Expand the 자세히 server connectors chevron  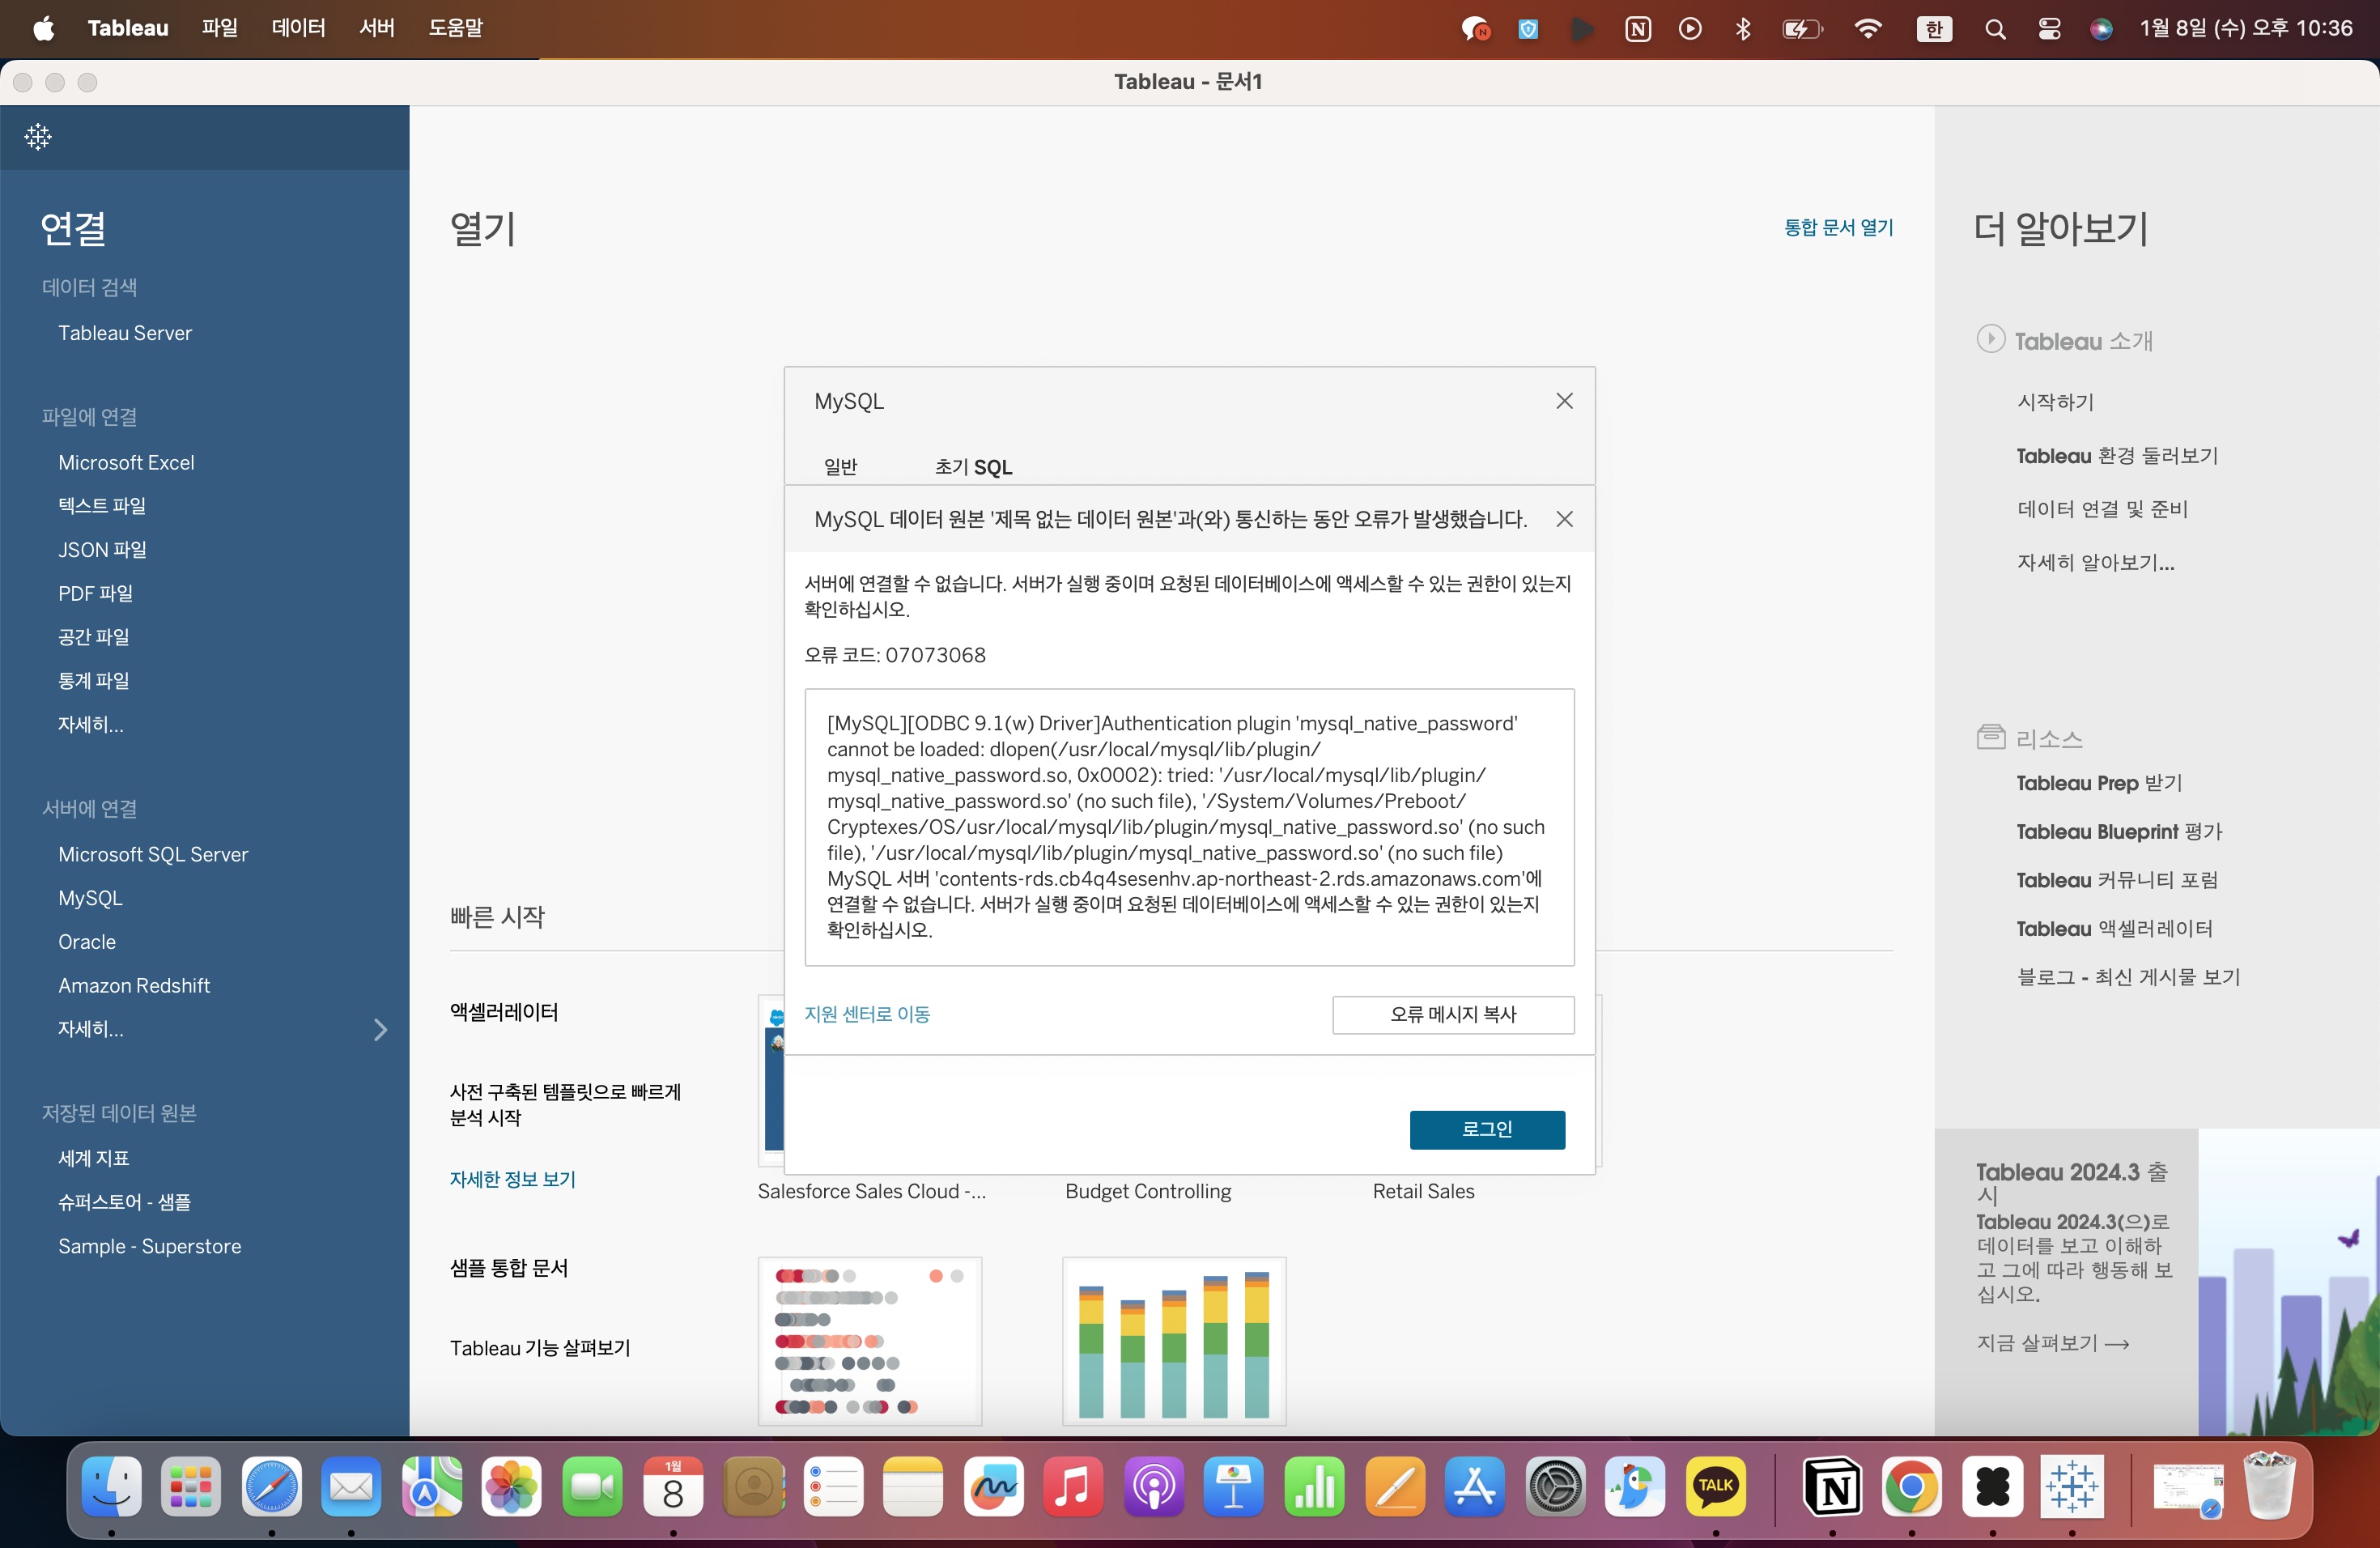[x=380, y=1029]
